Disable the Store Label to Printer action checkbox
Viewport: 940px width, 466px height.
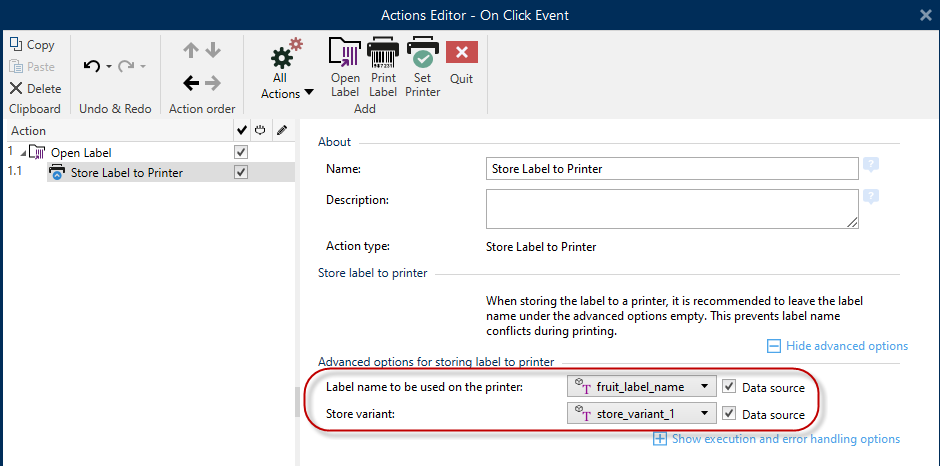click(240, 172)
